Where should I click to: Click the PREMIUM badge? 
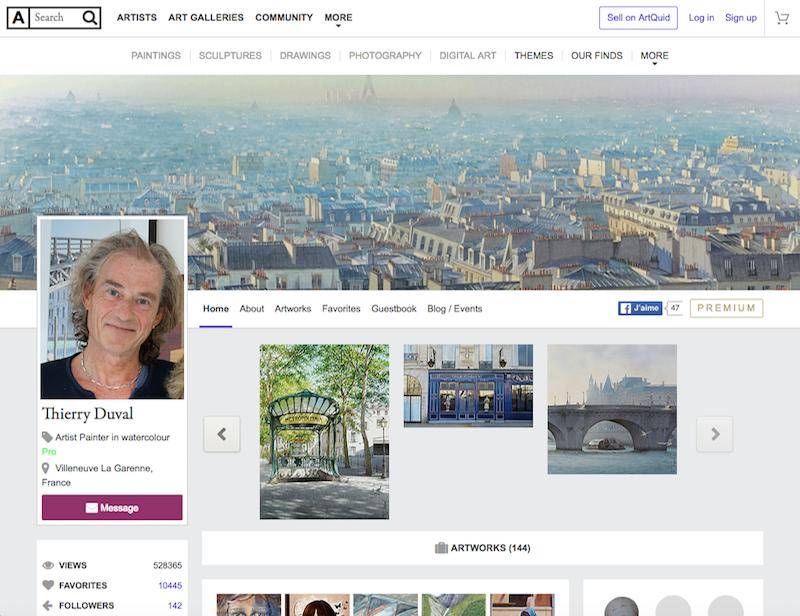tap(726, 308)
